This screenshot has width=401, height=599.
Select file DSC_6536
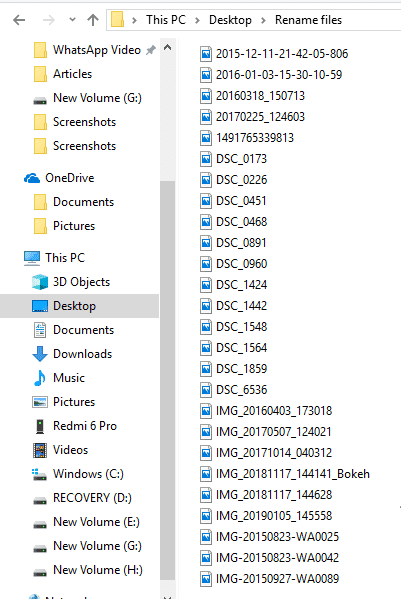coord(241,390)
